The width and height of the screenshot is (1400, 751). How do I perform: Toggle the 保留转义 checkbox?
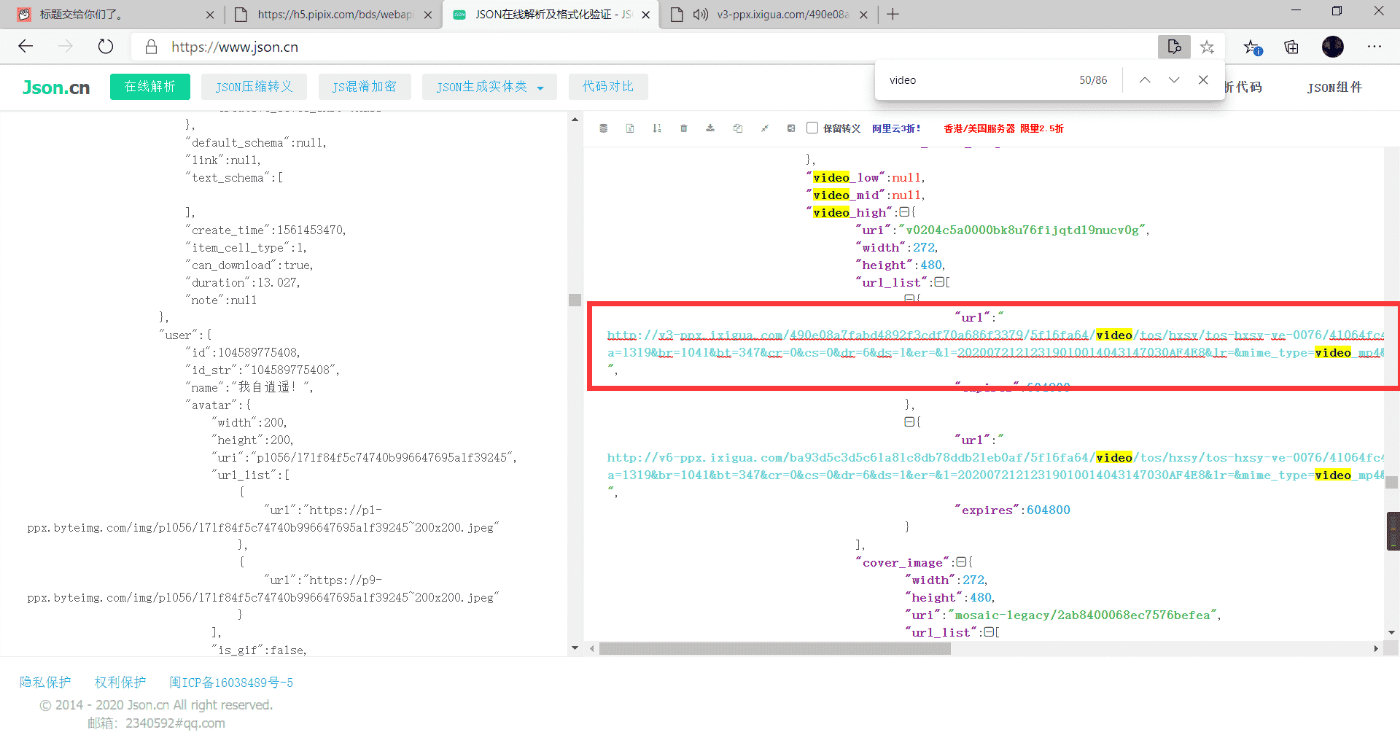pyautogui.click(x=812, y=128)
